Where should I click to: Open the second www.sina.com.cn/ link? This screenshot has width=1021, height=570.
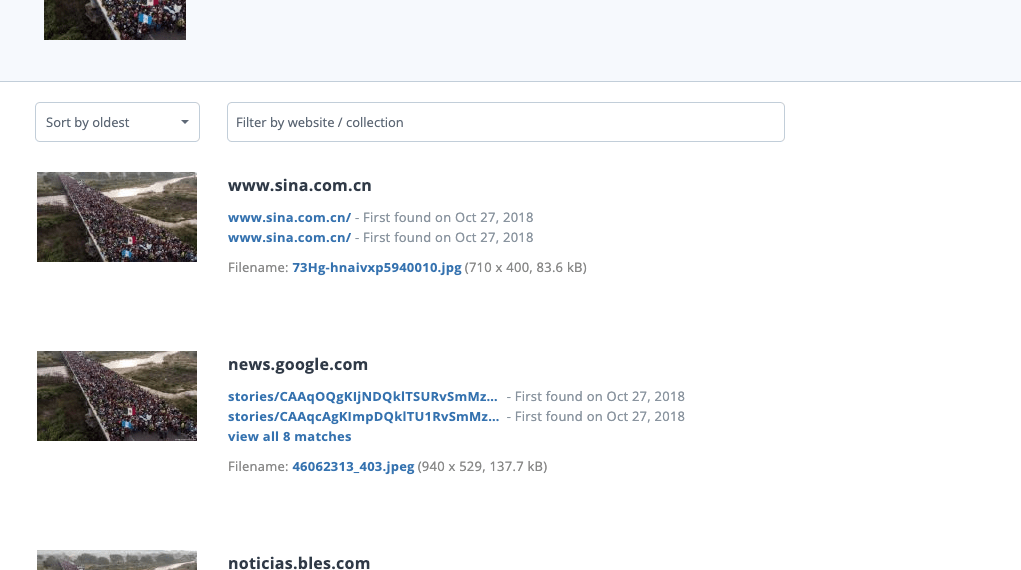click(289, 238)
